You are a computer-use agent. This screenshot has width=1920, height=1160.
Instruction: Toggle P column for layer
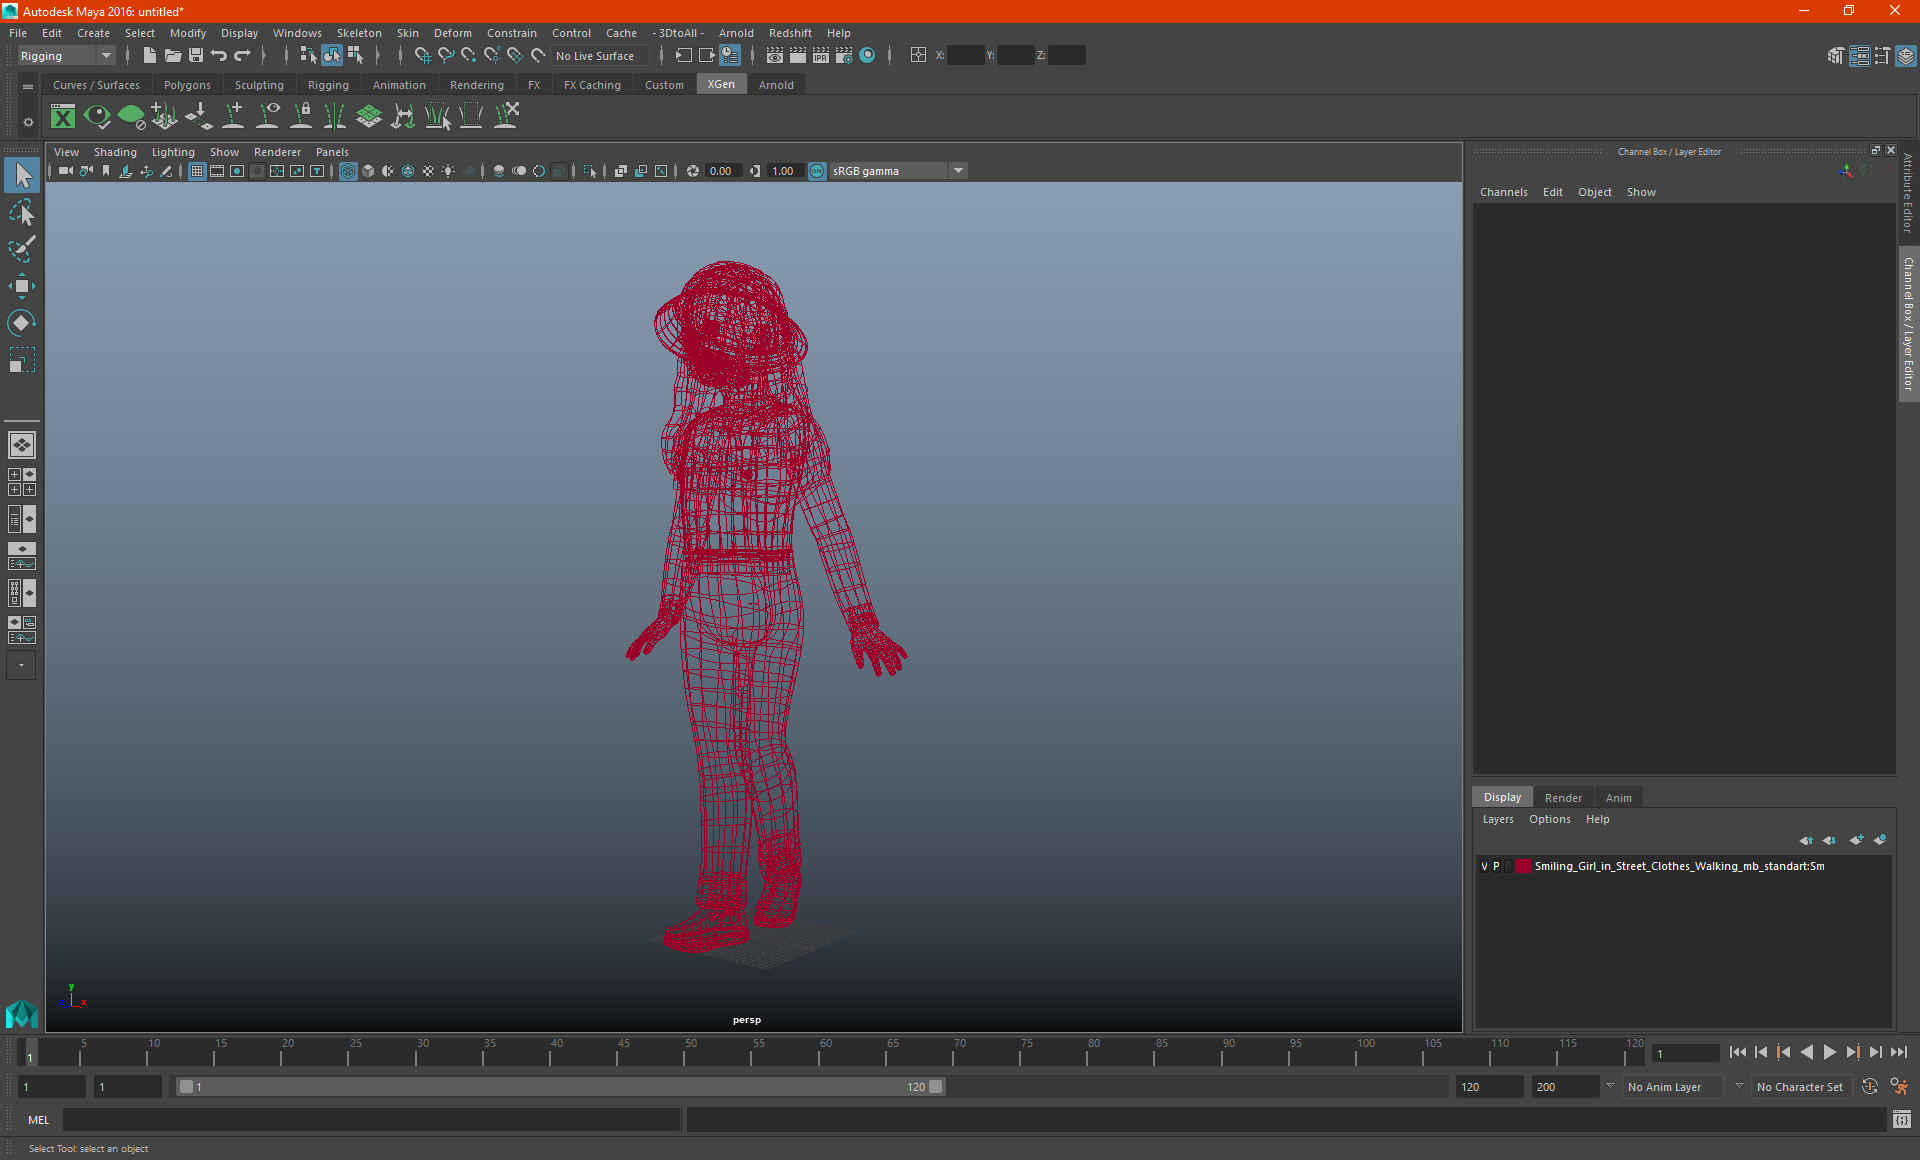pos(1498,865)
